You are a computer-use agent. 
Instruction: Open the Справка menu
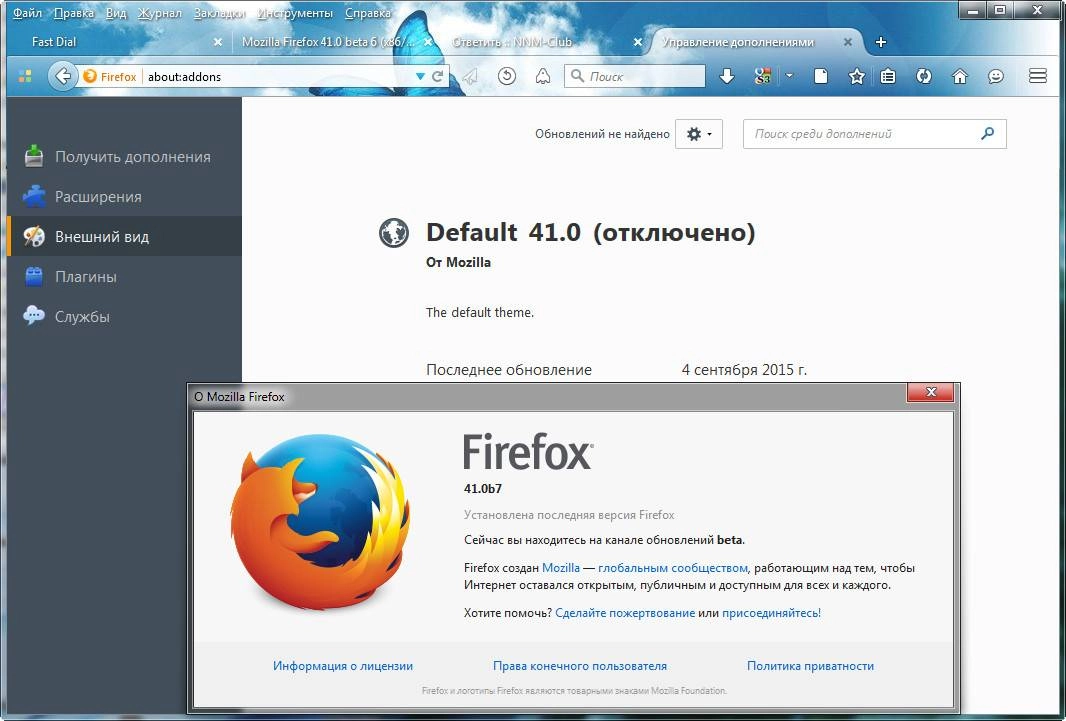pos(368,13)
